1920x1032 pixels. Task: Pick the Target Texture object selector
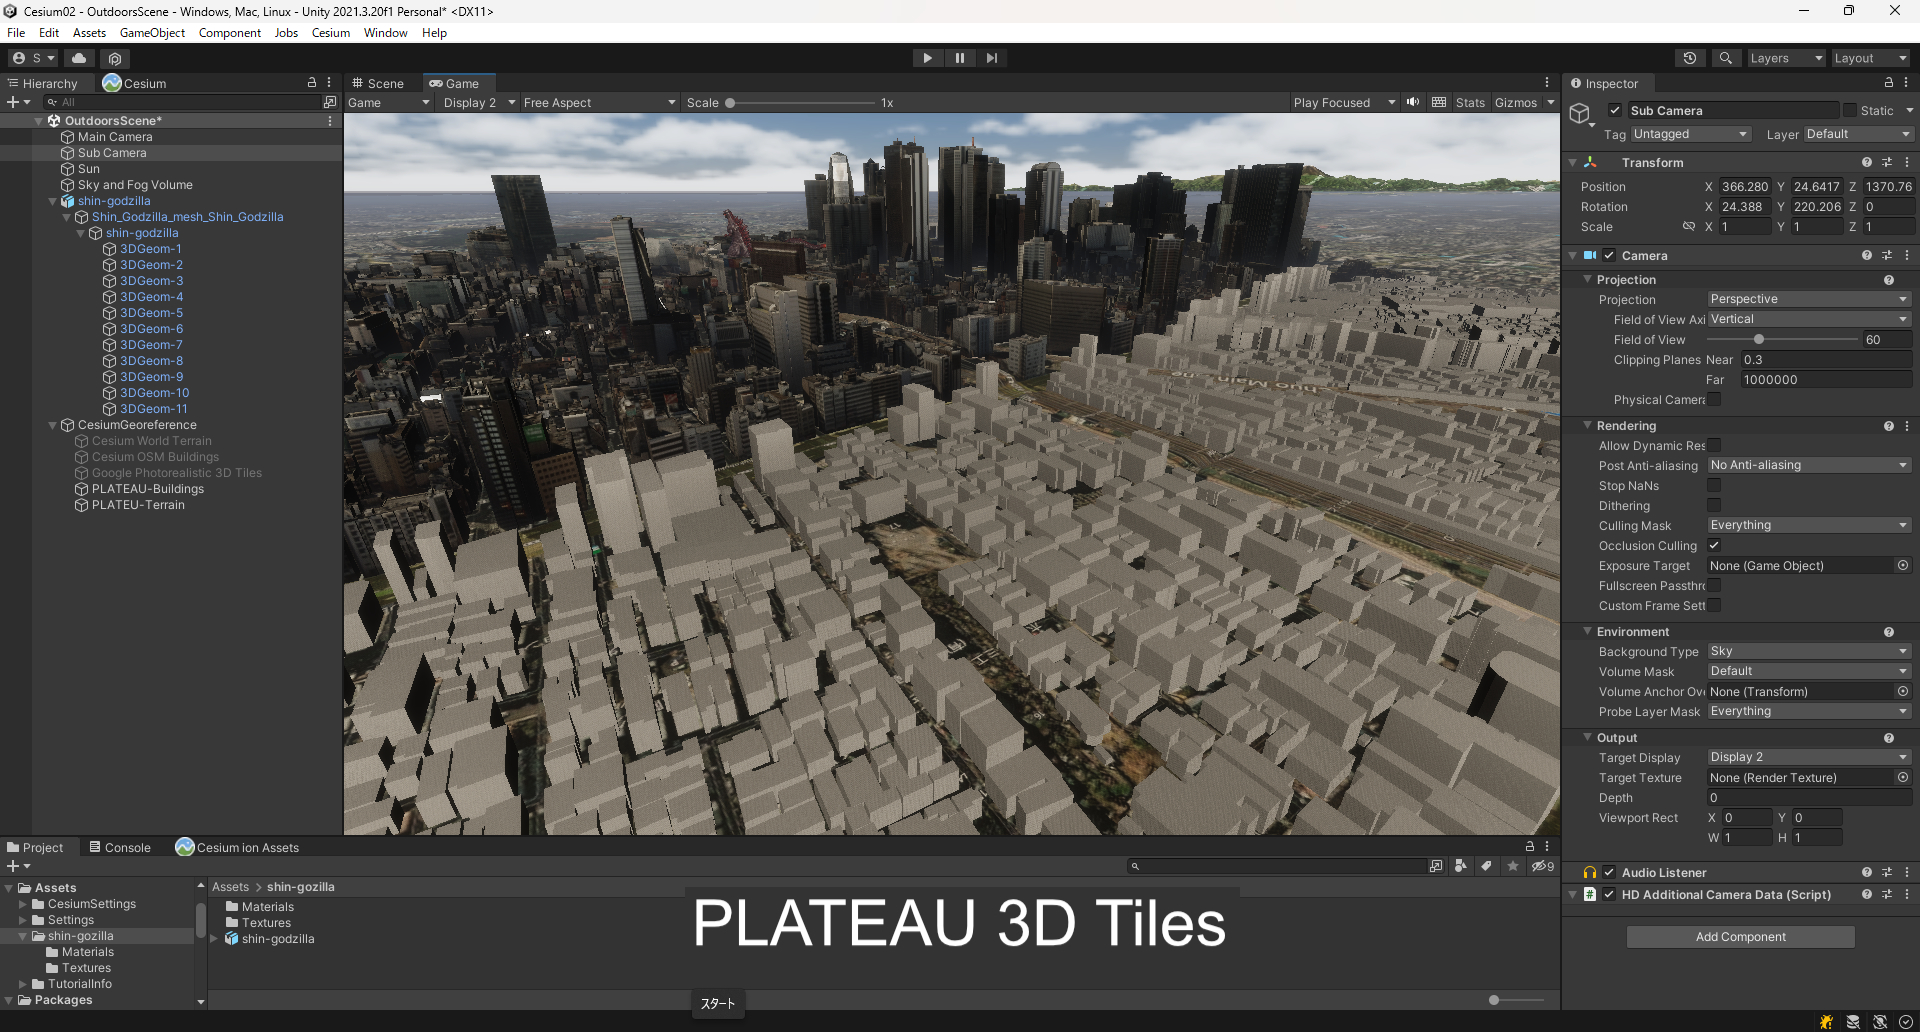click(1903, 777)
